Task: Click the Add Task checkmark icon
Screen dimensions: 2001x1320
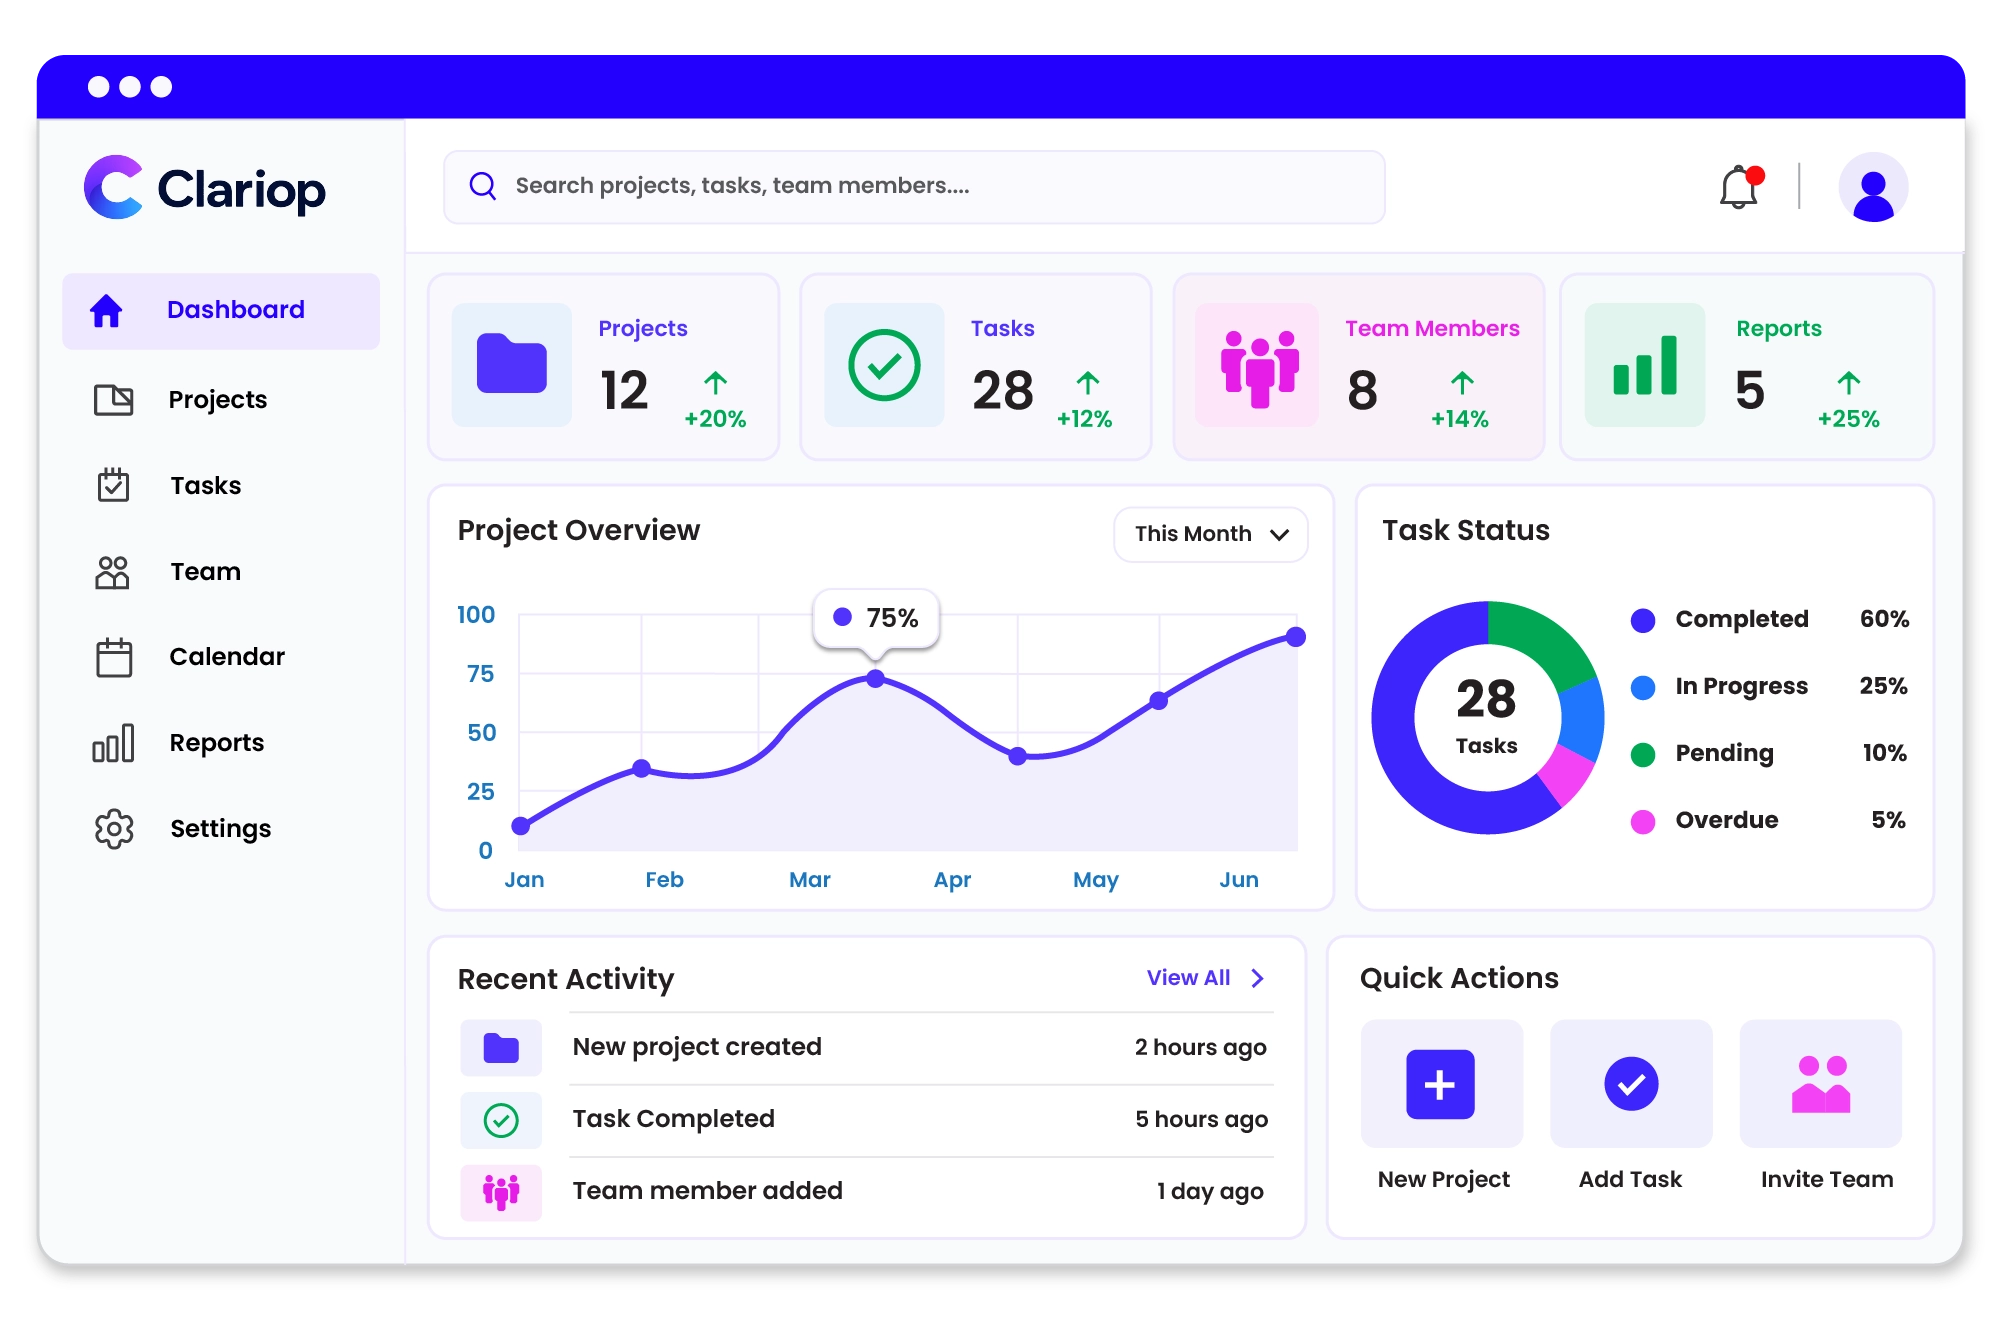Action: click(1631, 1084)
